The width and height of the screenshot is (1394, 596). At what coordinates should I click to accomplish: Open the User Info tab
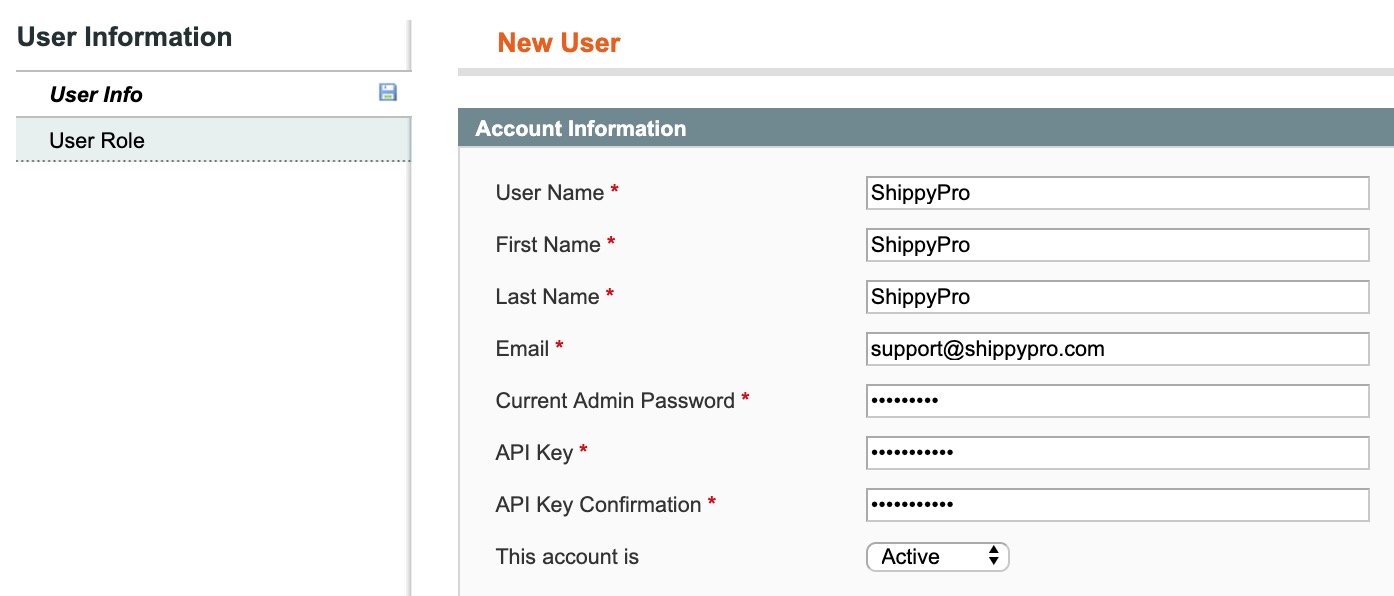(213, 94)
